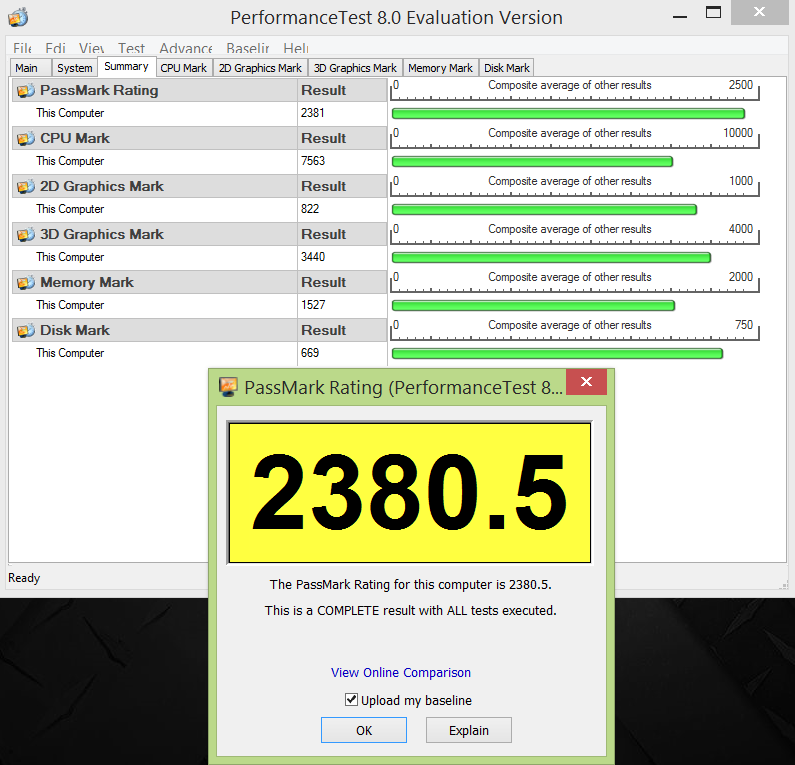Open the Advanced menu
The width and height of the screenshot is (795, 765).
[186, 48]
